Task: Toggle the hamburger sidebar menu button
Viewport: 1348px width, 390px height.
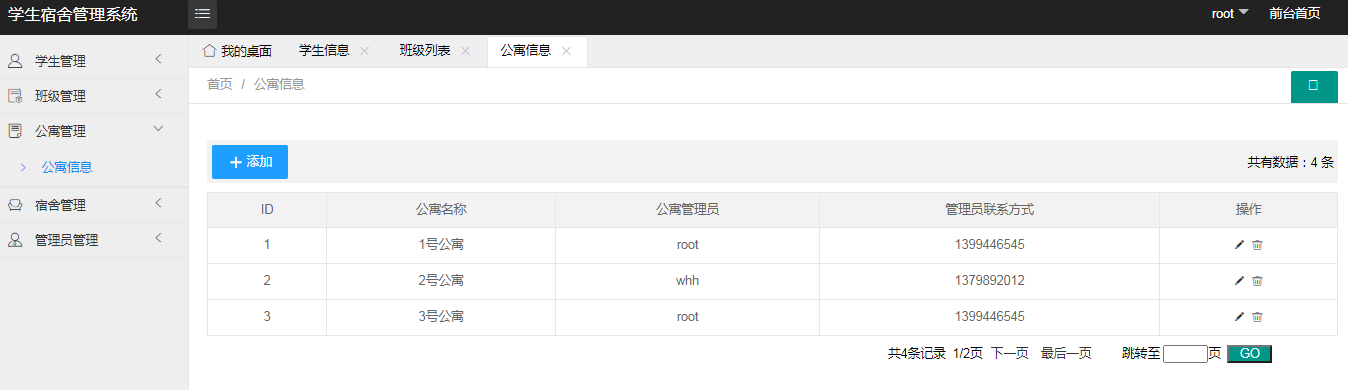Action: [x=202, y=14]
